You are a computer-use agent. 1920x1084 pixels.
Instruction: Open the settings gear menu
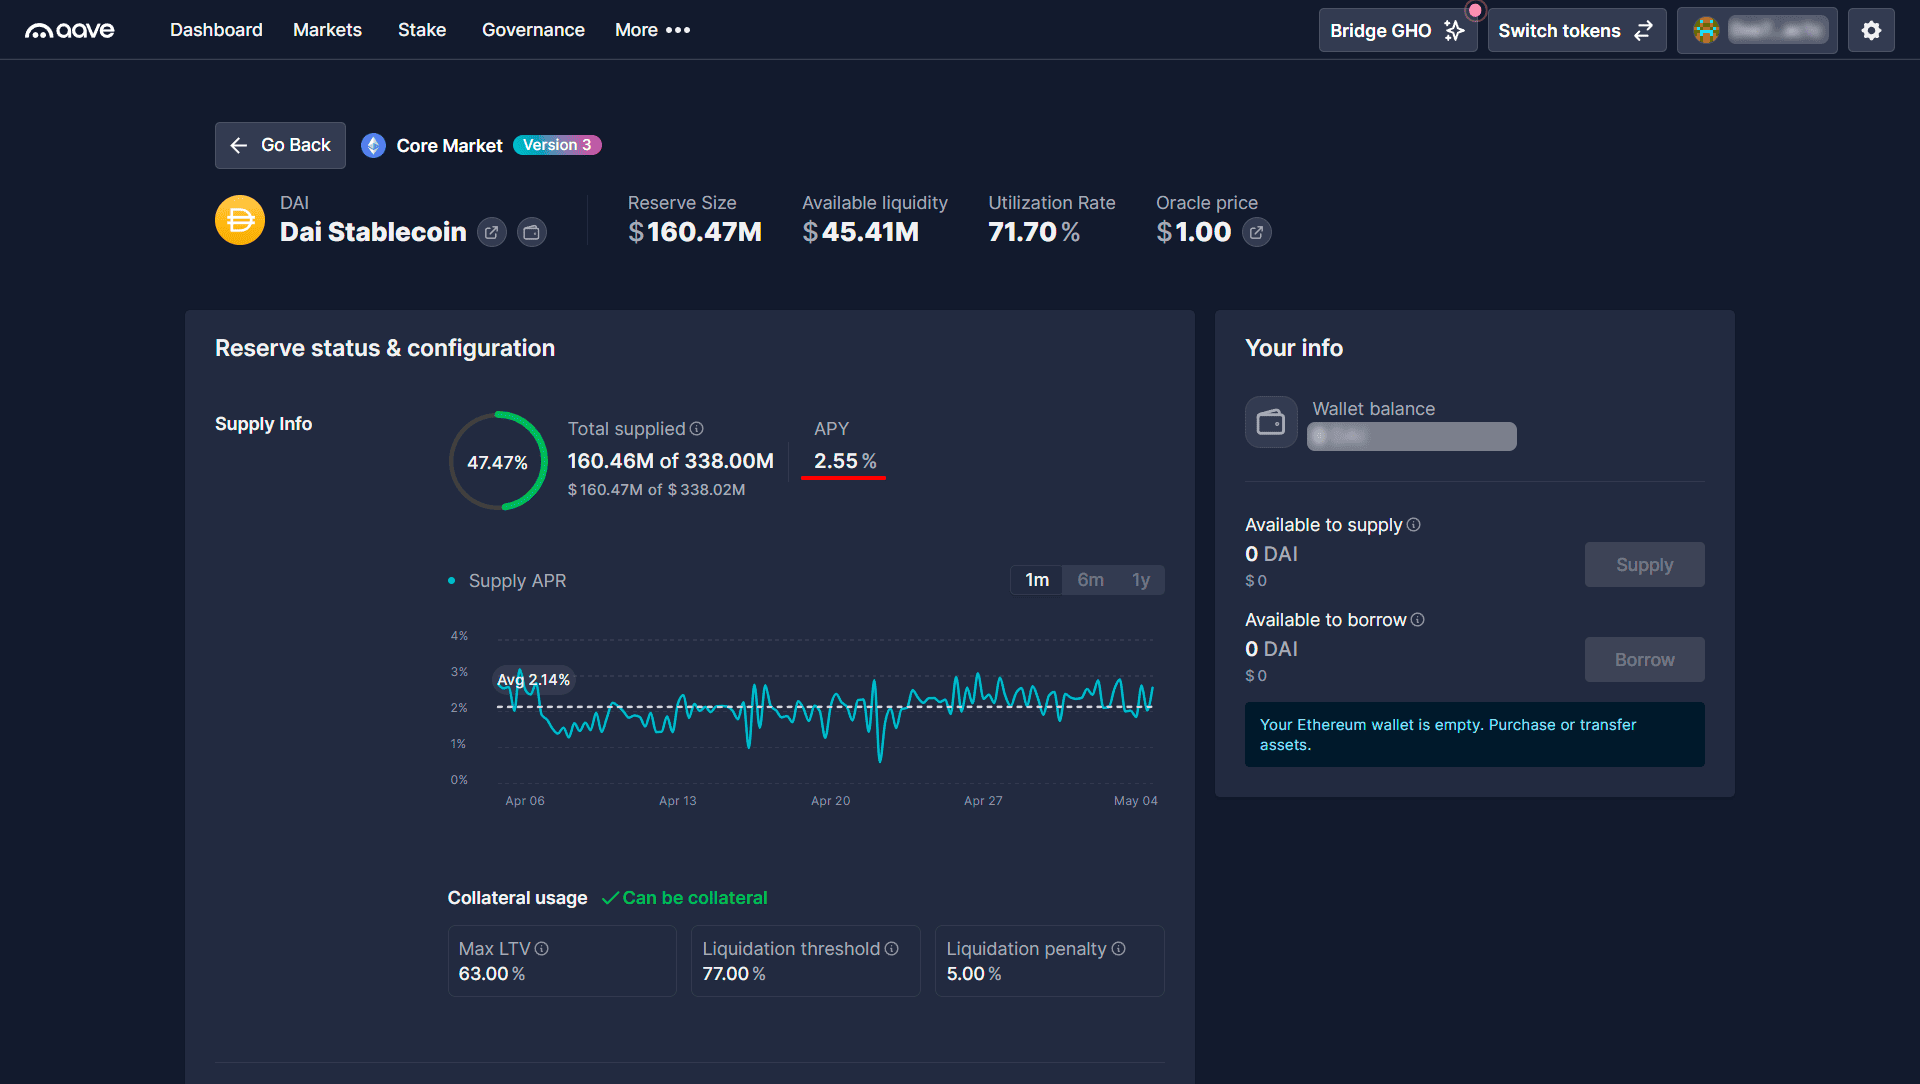(x=1871, y=31)
